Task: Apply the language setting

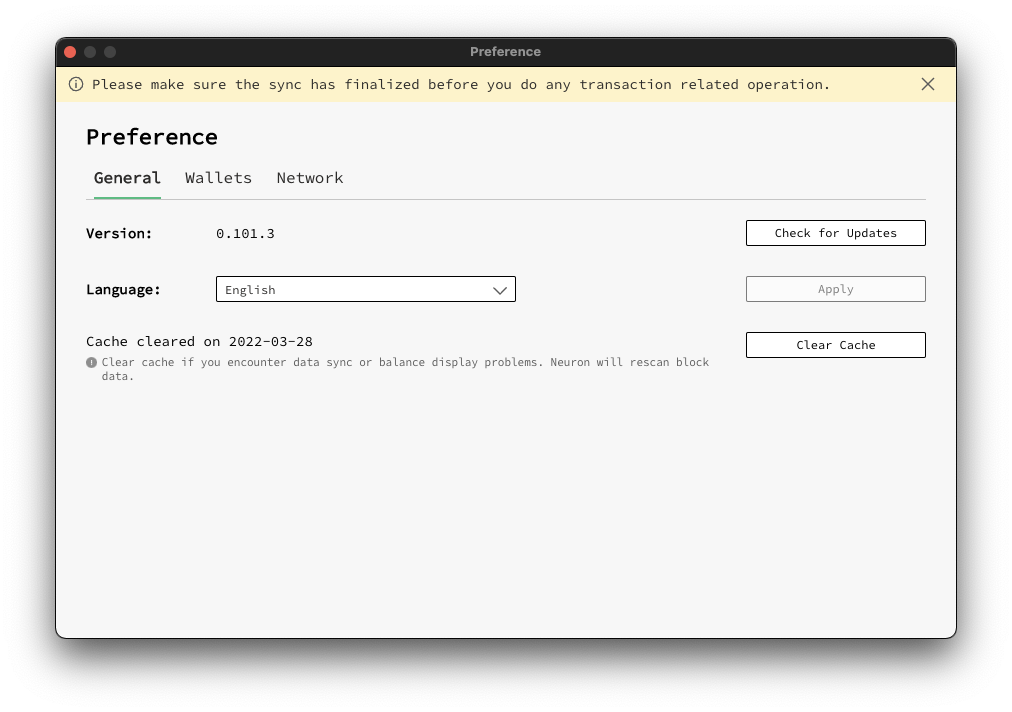Action: pyautogui.click(x=836, y=289)
